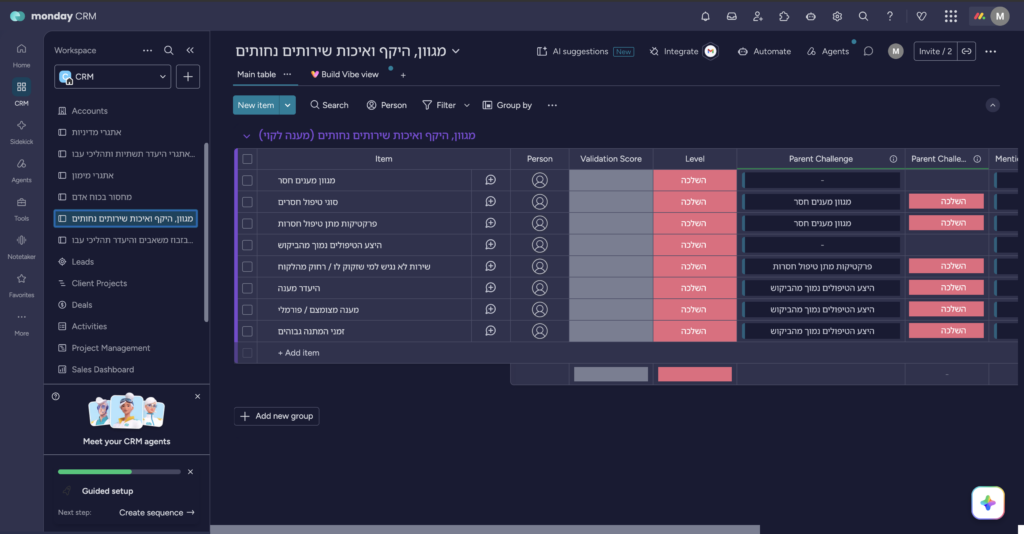Tick the checkbox for זמני המתנה גבוהים
The width and height of the screenshot is (1024, 534).
tap(247, 331)
